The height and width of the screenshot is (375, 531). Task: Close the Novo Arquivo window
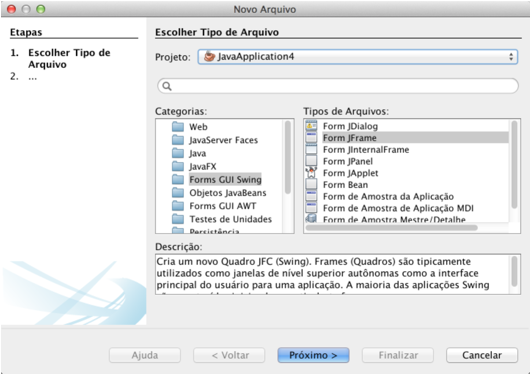click(x=12, y=9)
